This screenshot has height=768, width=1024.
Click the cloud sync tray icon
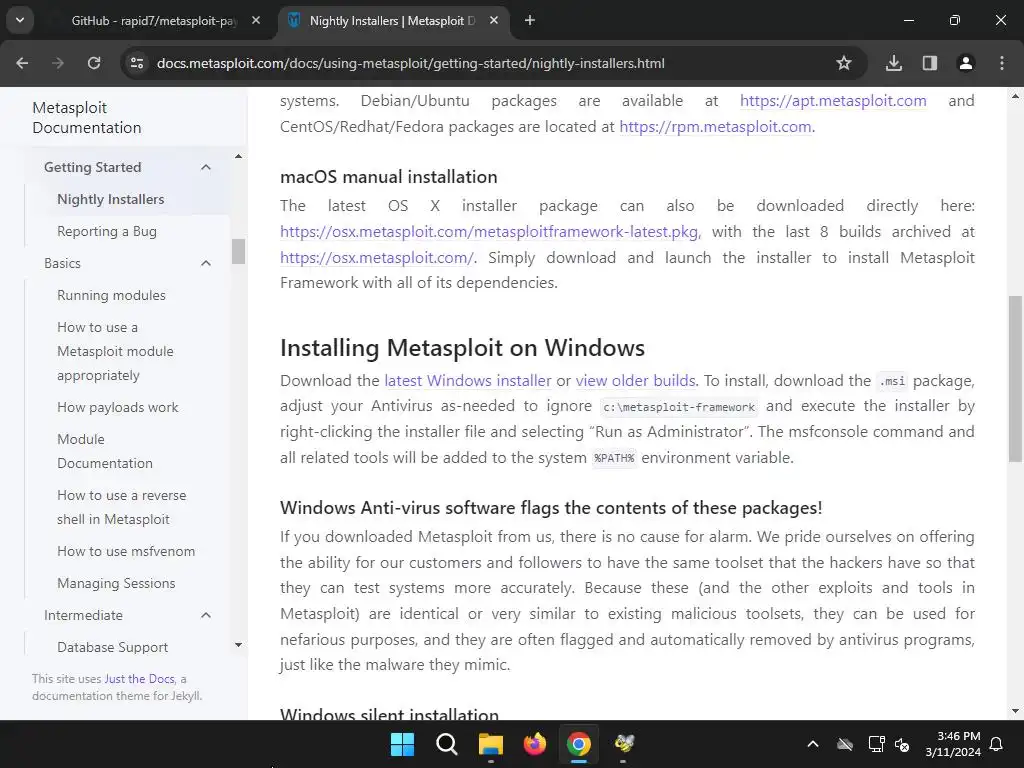[845, 744]
